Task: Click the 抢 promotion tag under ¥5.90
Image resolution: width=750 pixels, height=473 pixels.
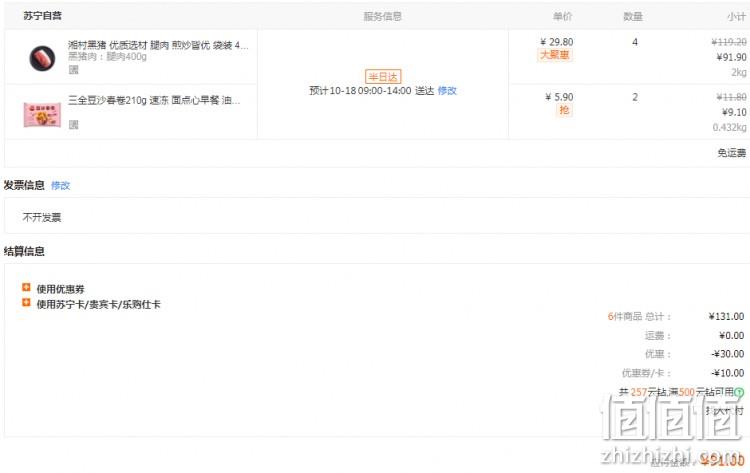Action: 564,110
